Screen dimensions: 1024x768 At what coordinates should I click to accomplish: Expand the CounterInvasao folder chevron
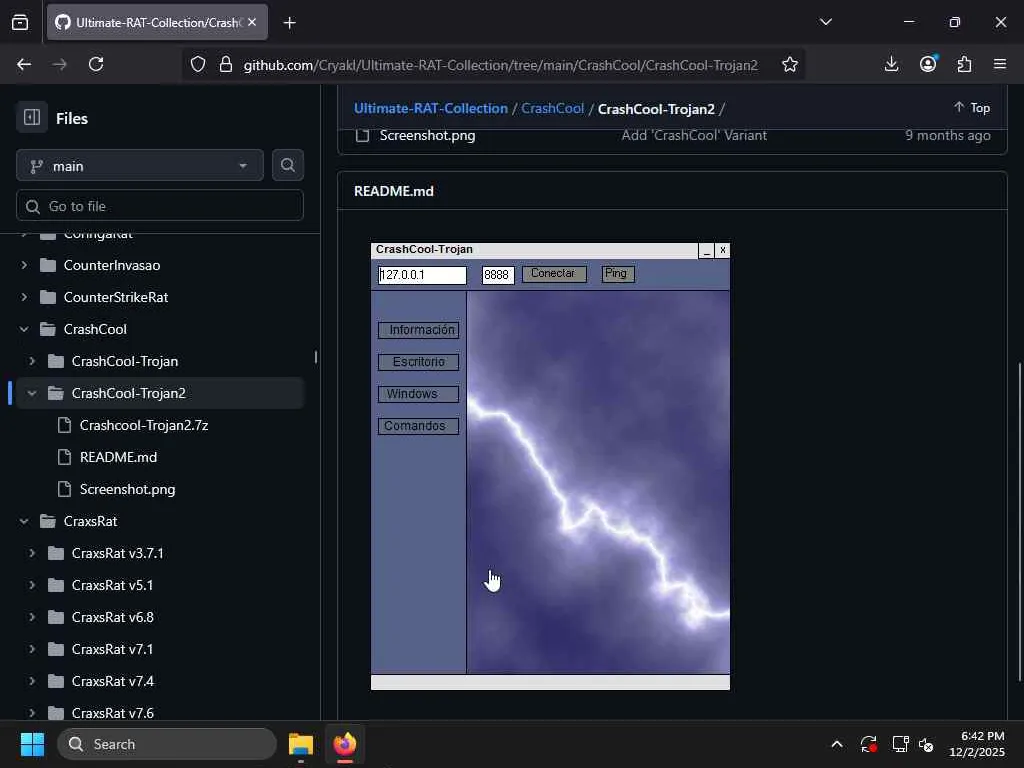tap(24, 265)
